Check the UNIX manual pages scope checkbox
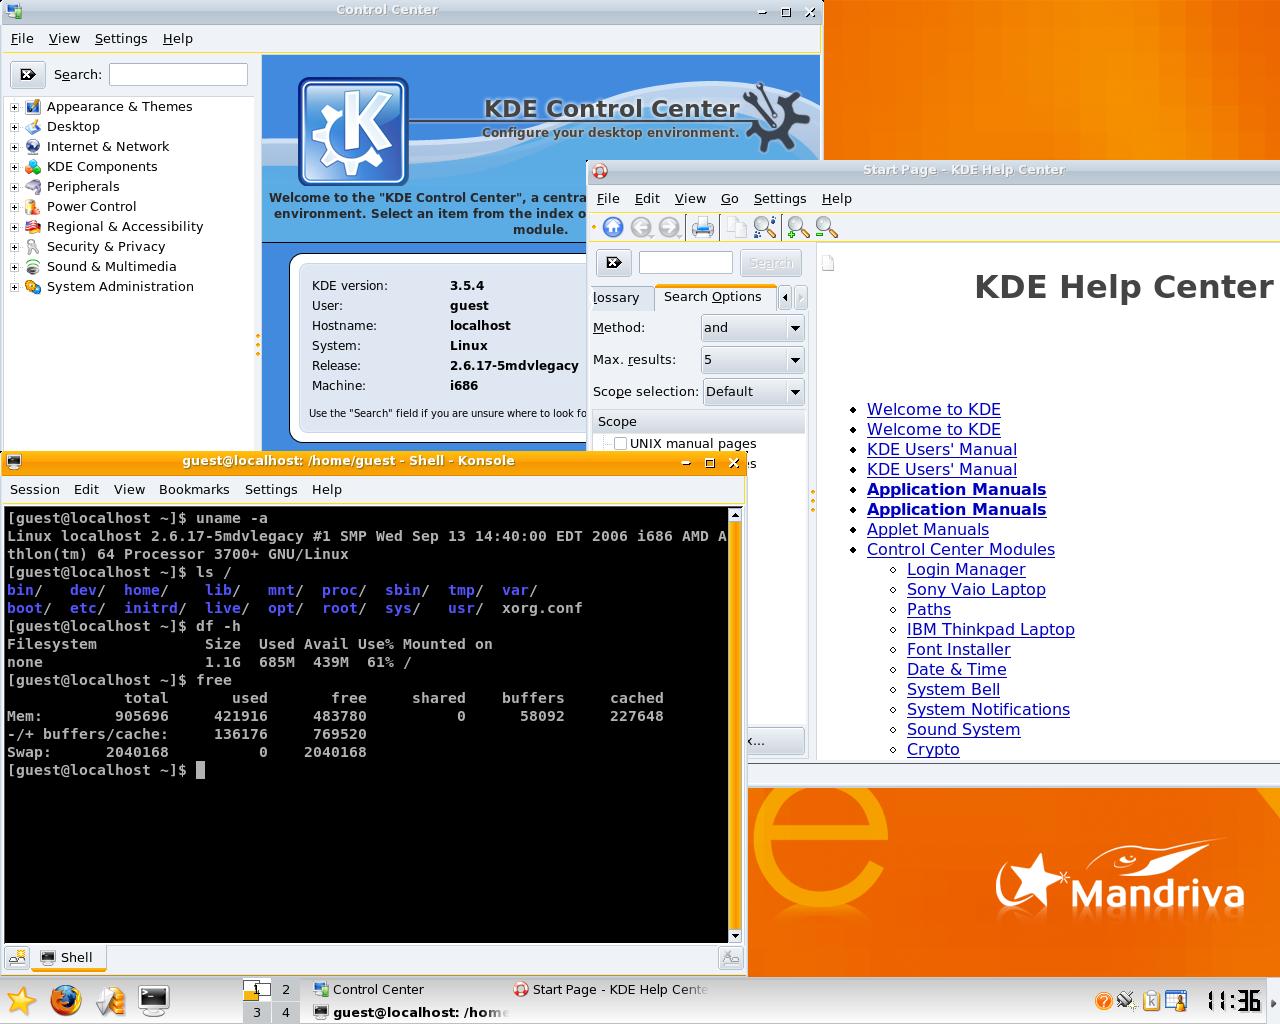This screenshot has width=1280, height=1024. 621,443
